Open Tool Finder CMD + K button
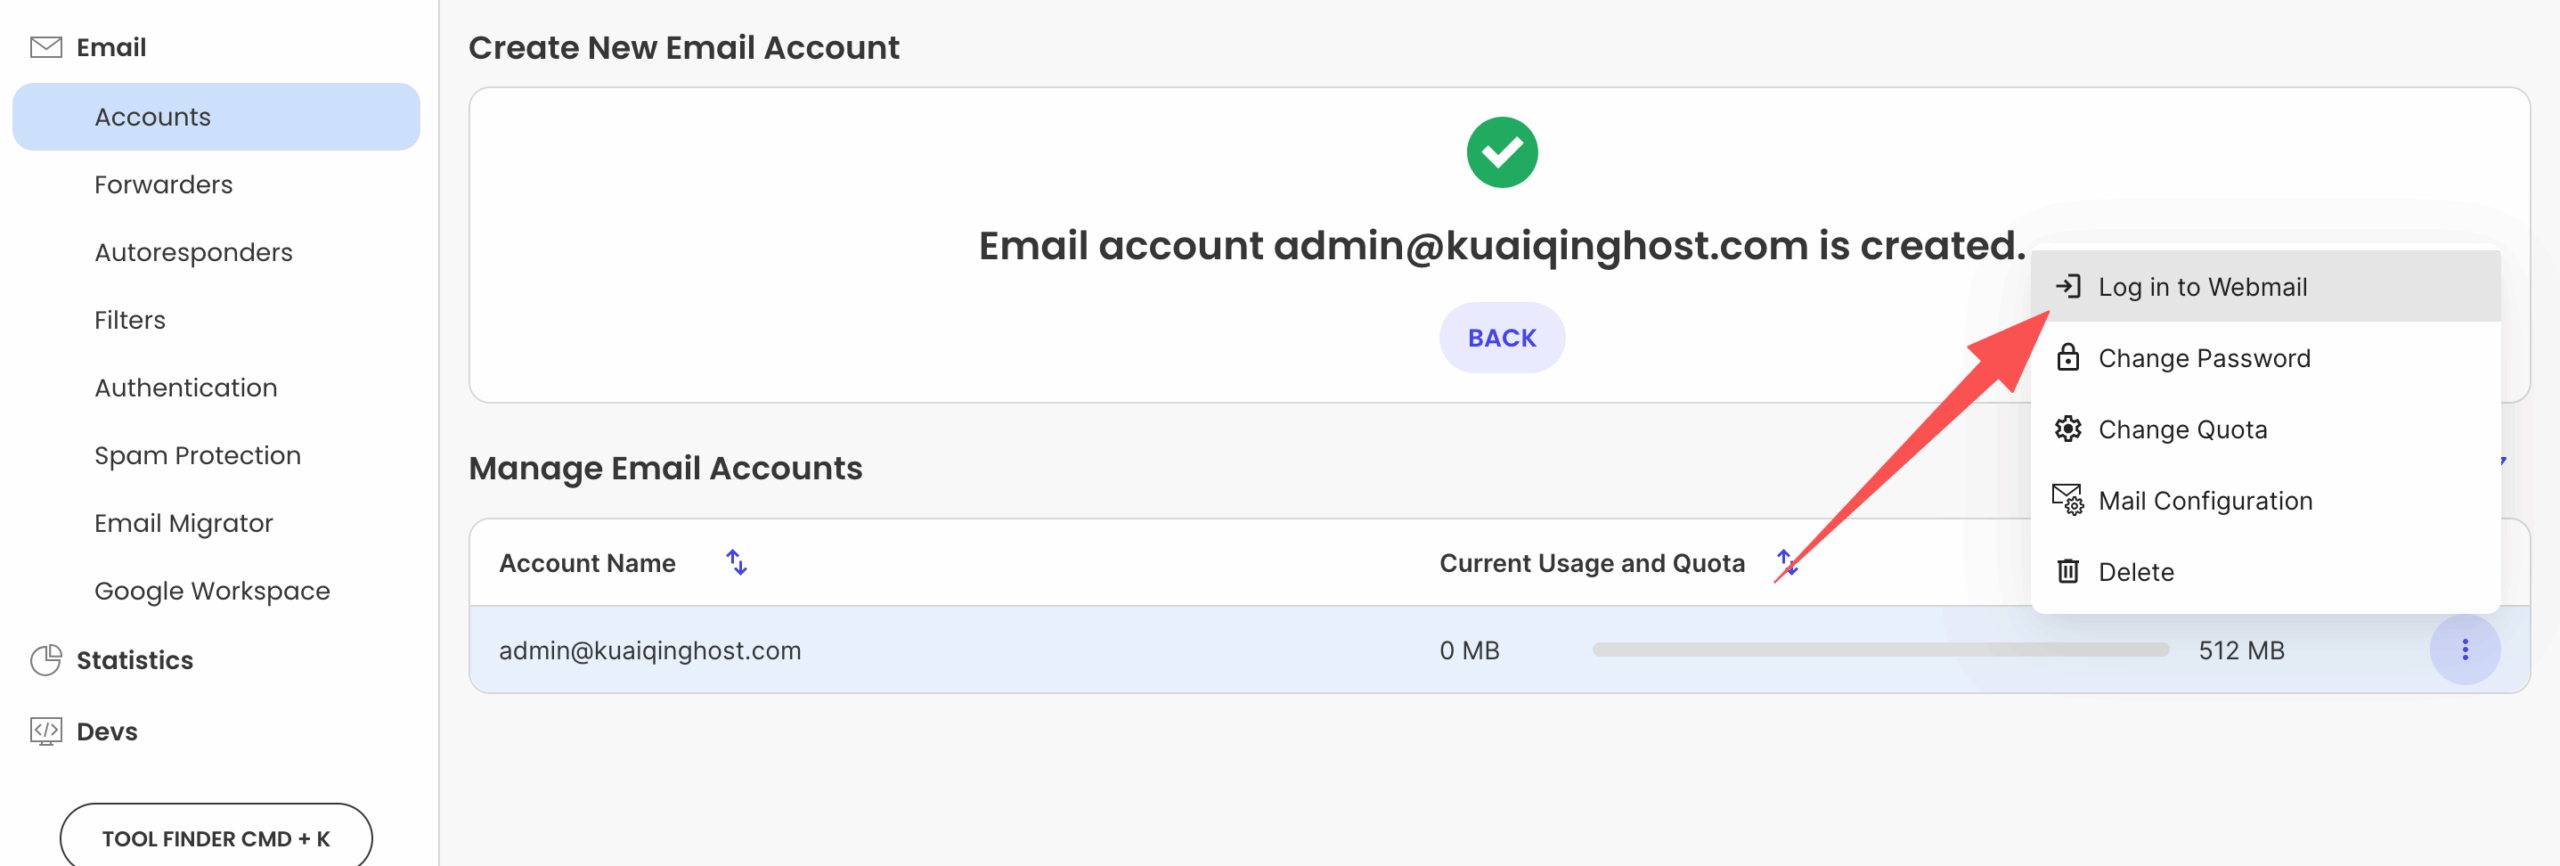Viewport: 2560px width, 866px height. pos(216,838)
